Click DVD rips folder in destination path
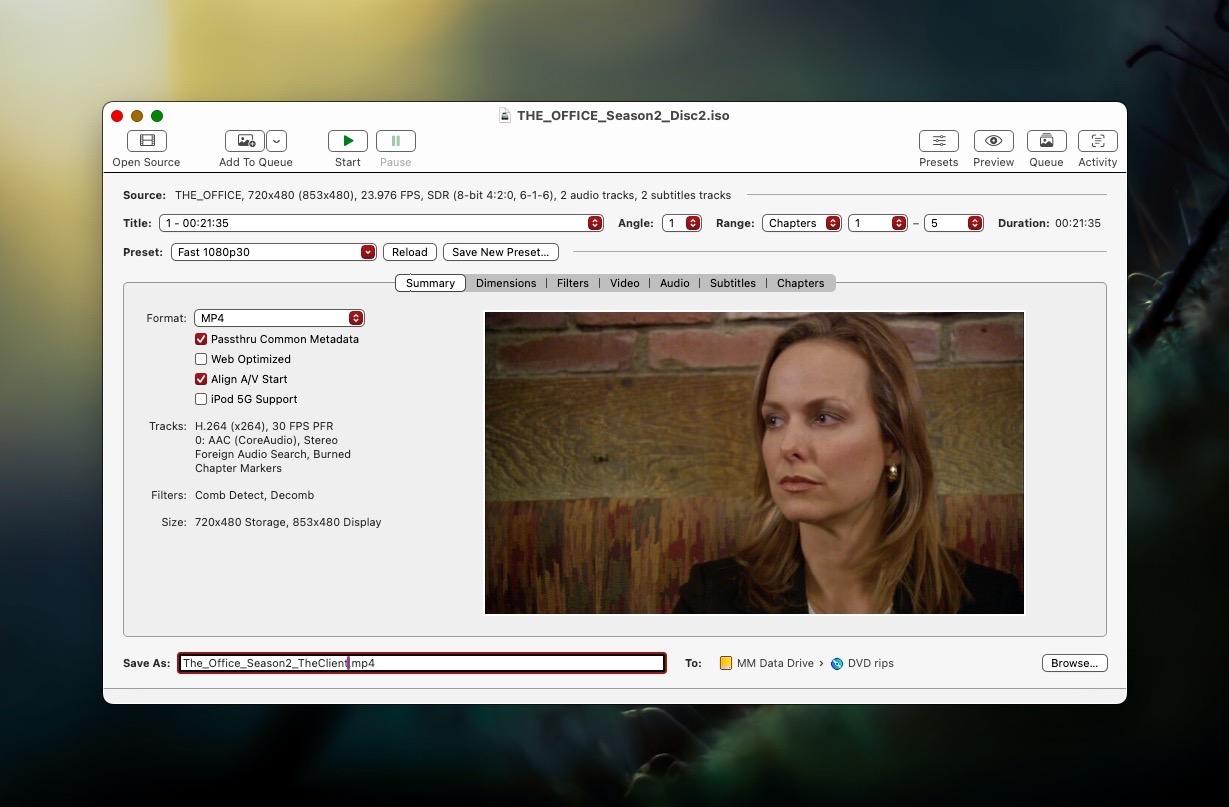The height and width of the screenshot is (807, 1229). pos(862,663)
